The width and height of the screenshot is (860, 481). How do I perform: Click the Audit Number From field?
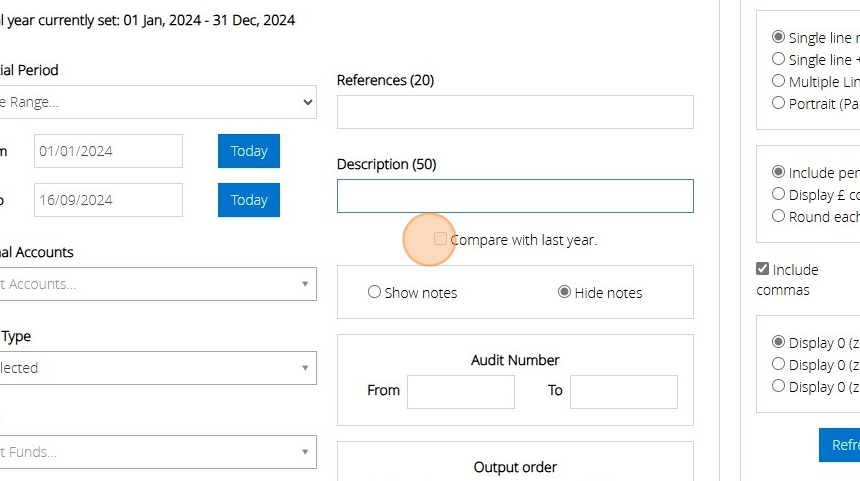461,391
